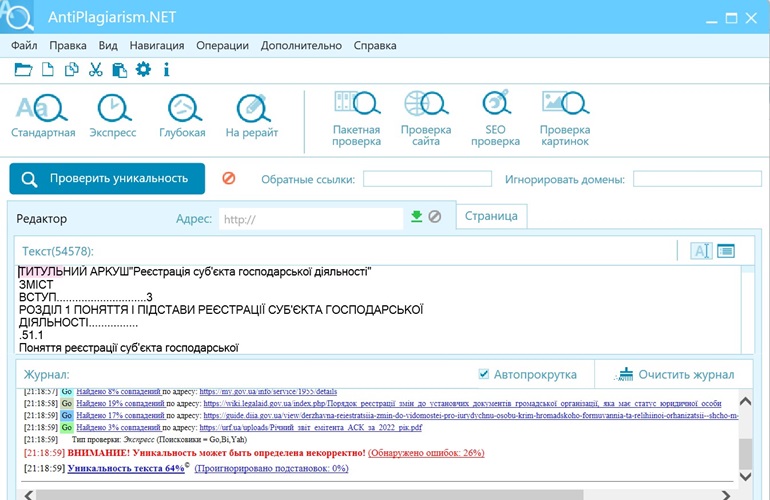Image resolution: width=770 pixels, height=500 pixels.
Task: Open the Дополнительно menu
Action: 301,46
